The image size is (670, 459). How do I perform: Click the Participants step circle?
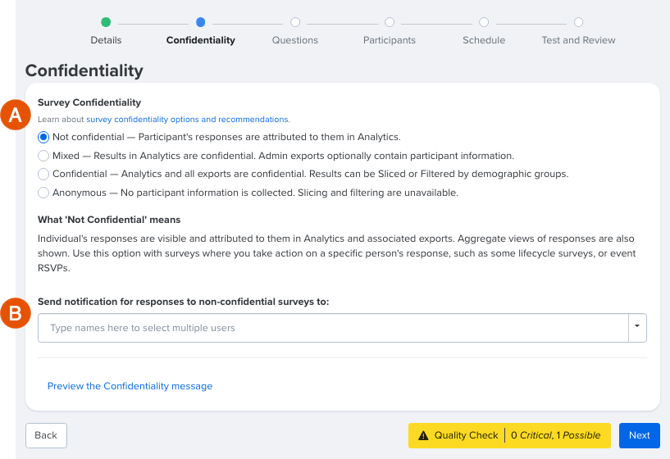(389, 22)
